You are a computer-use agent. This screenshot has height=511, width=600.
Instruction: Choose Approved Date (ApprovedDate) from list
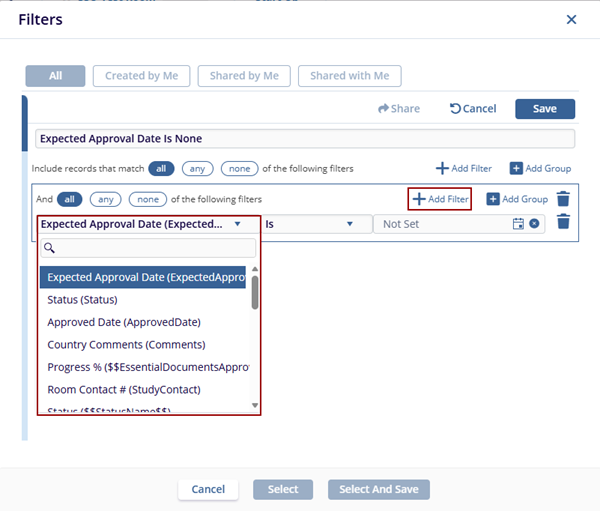124,322
